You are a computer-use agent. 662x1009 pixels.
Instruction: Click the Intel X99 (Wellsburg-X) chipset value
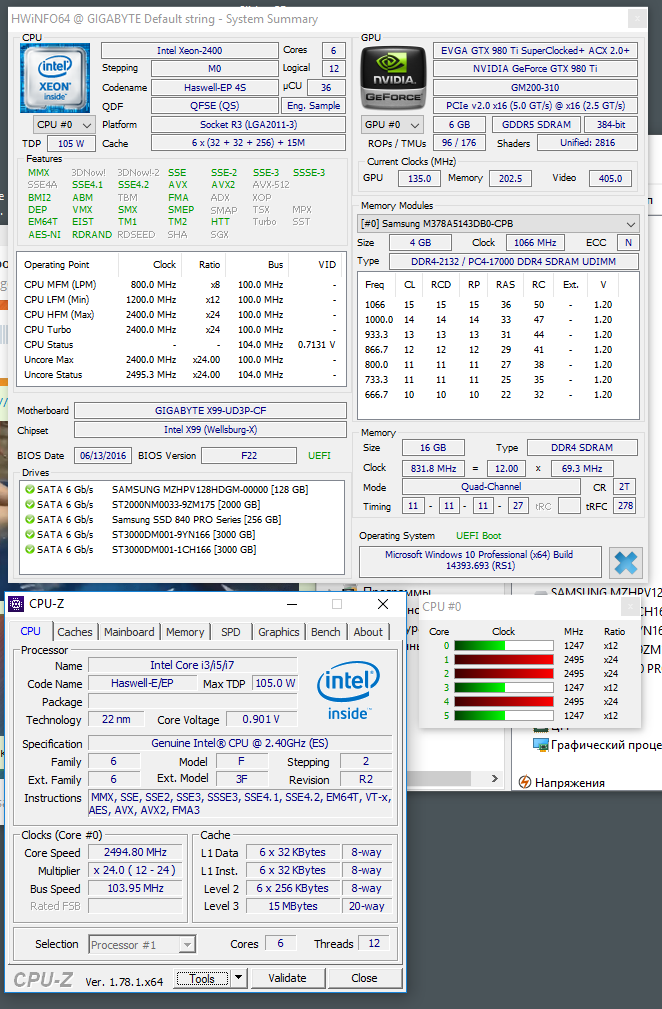point(210,429)
